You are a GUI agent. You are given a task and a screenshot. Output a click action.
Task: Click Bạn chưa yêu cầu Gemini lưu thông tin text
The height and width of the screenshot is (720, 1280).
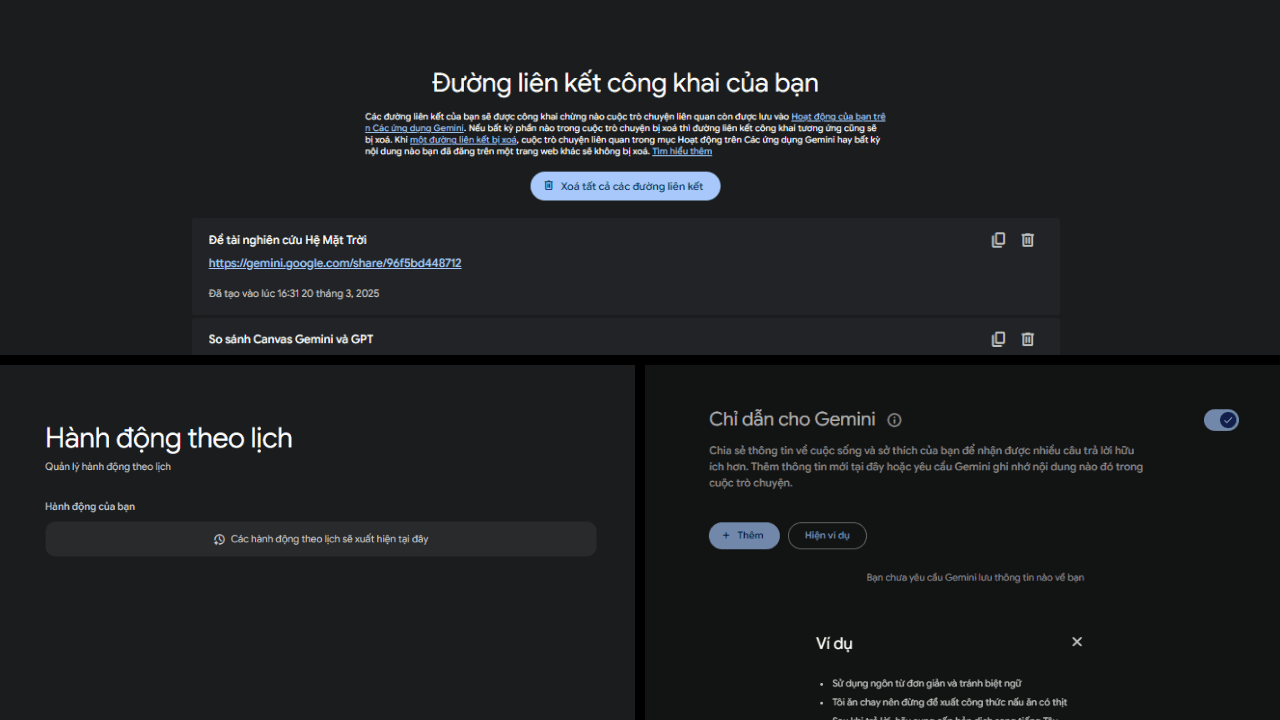pos(975,577)
